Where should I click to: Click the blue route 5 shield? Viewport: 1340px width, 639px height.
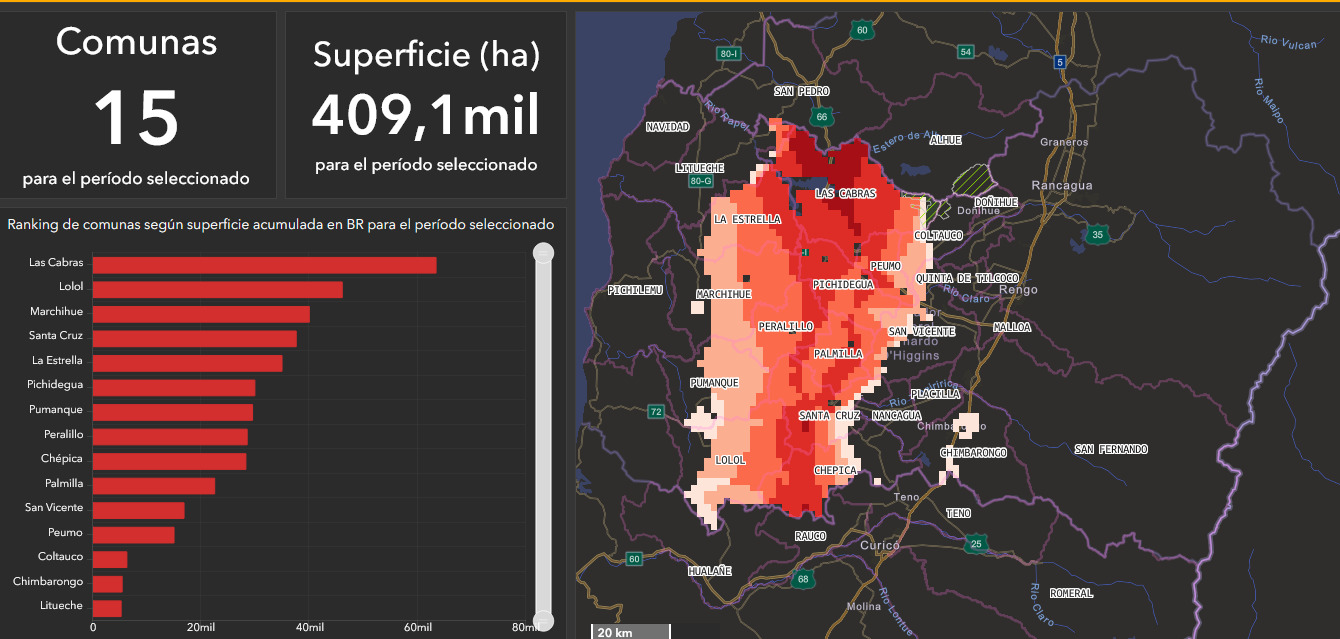coord(1059,62)
